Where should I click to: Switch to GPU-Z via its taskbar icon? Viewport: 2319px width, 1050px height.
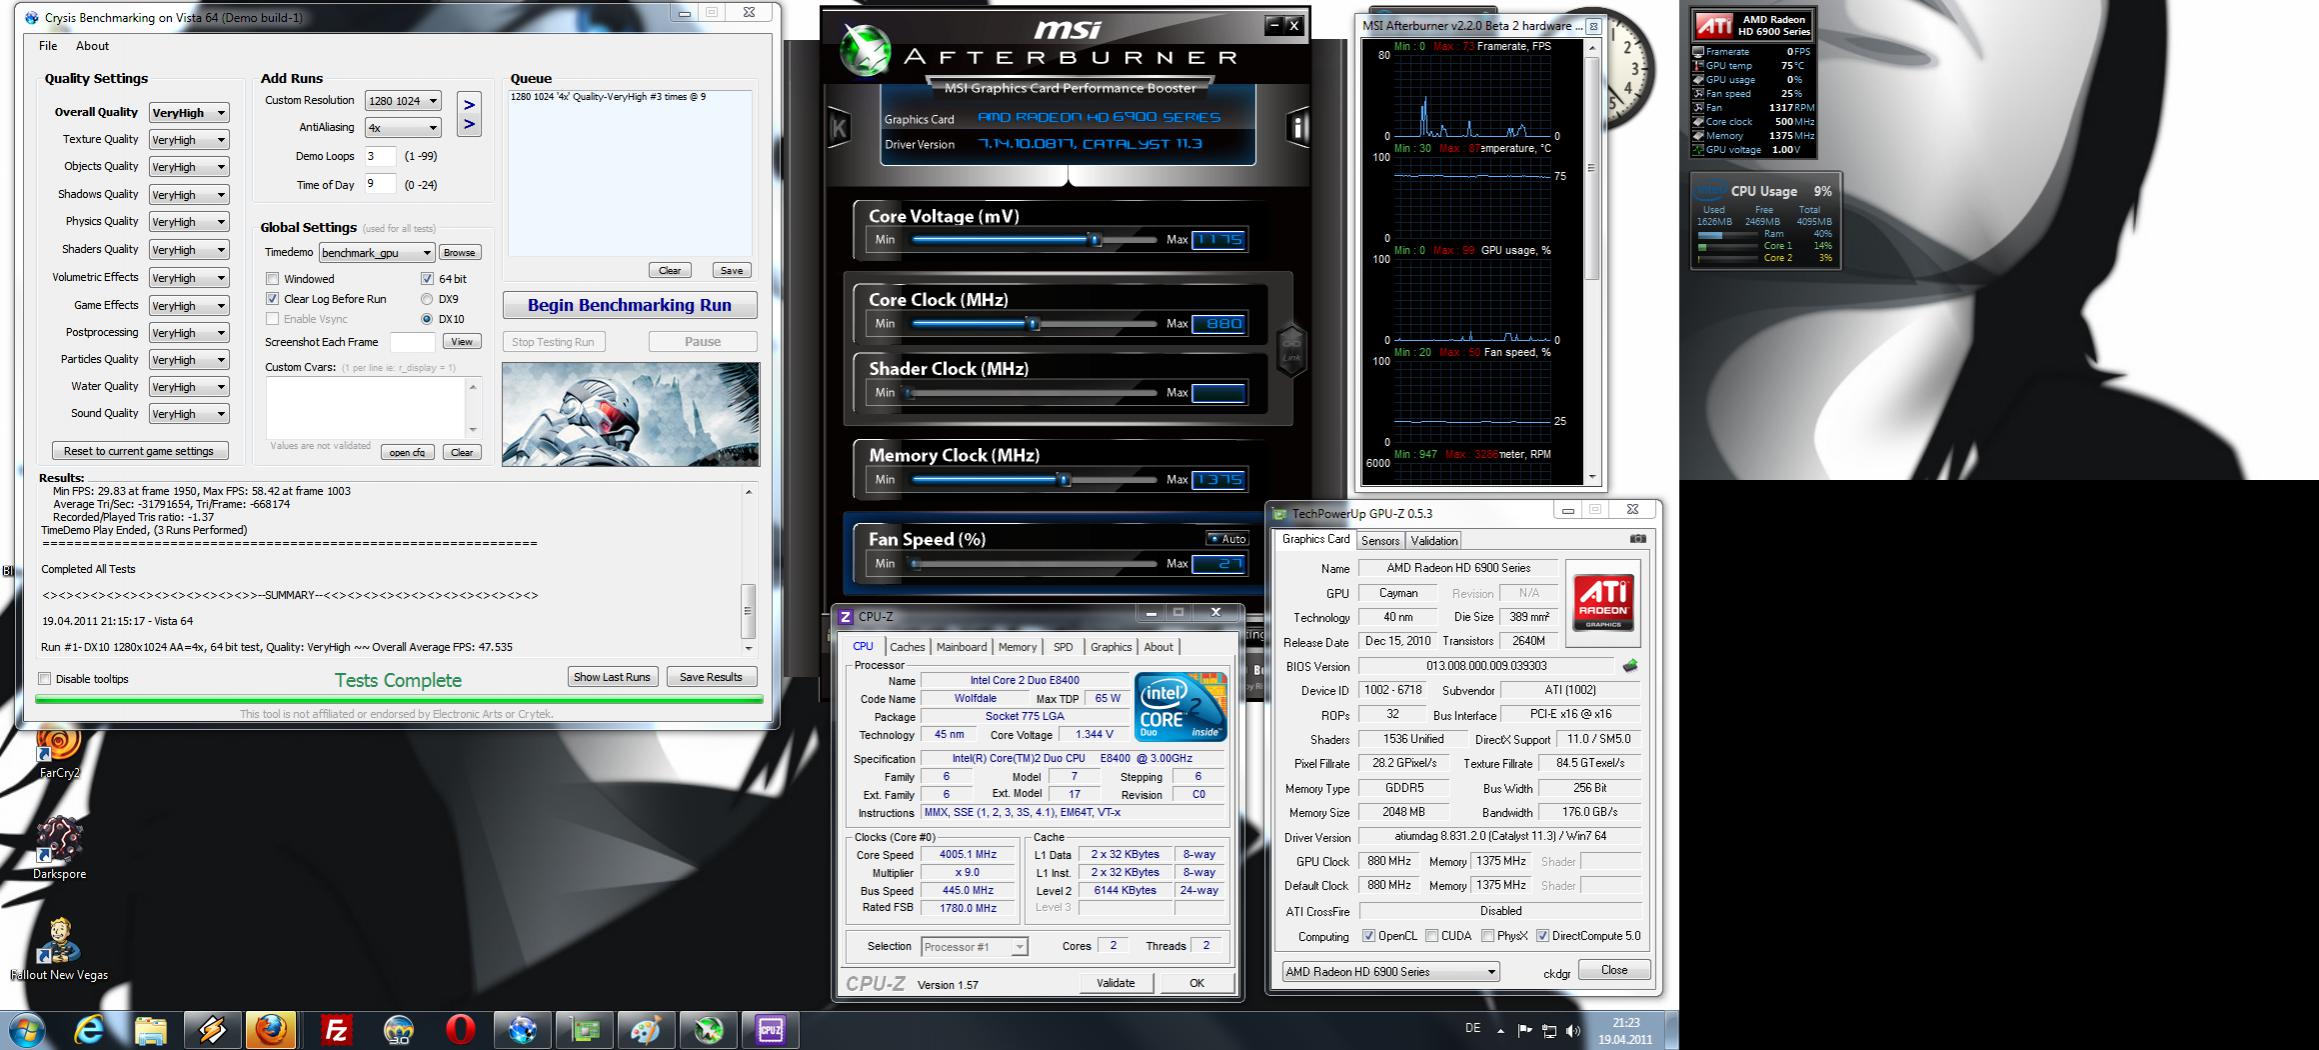tap(584, 1030)
